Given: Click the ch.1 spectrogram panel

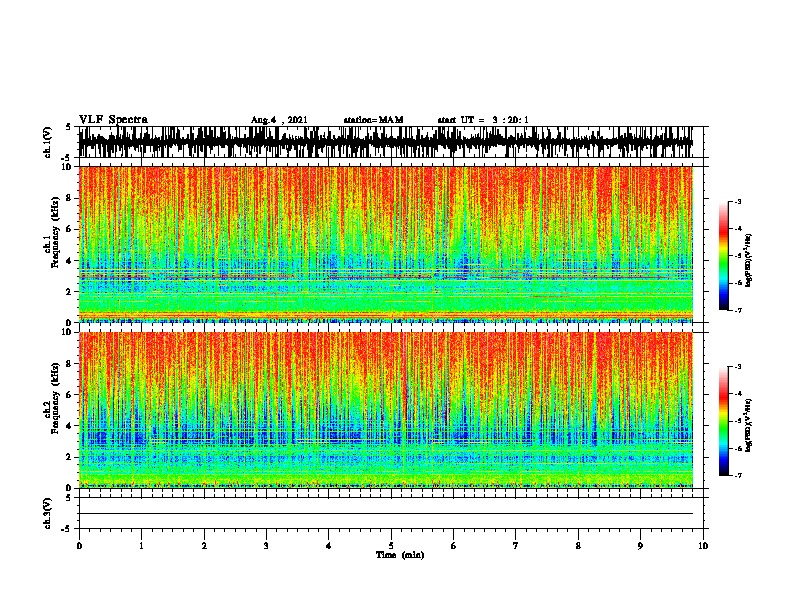Looking at the screenshot, I should pos(386,244).
